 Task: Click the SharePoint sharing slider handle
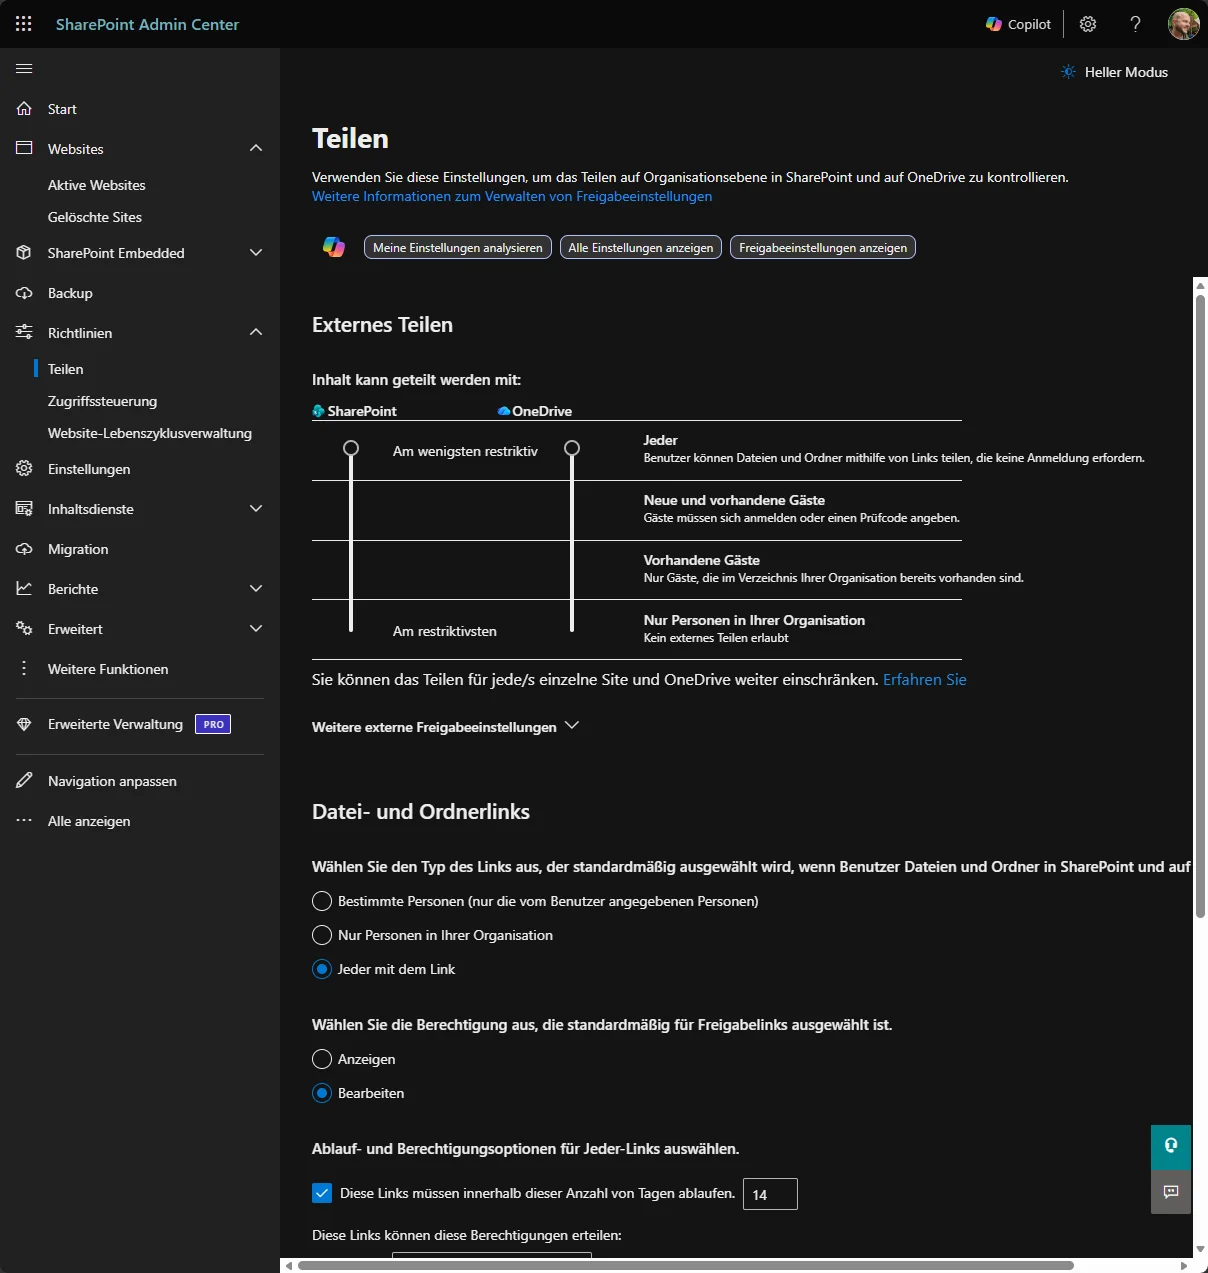click(x=351, y=448)
